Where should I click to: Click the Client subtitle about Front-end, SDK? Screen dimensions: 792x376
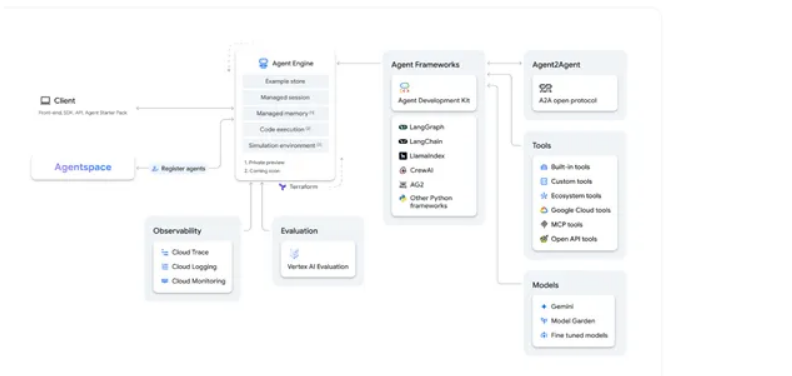tap(83, 113)
